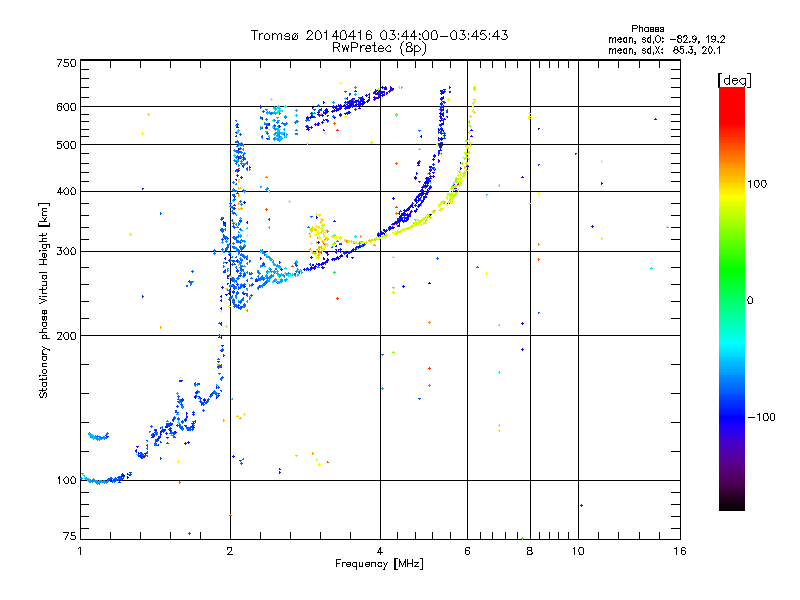Screen dimensions: 800x600
Task: Click the x-axis tick label '6'
Action: 467,551
